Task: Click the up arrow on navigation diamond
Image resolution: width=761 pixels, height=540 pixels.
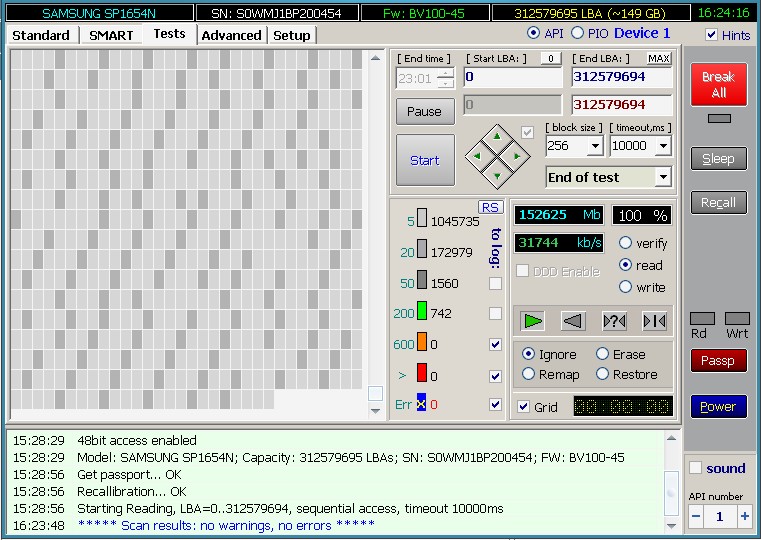Action: tap(497, 137)
